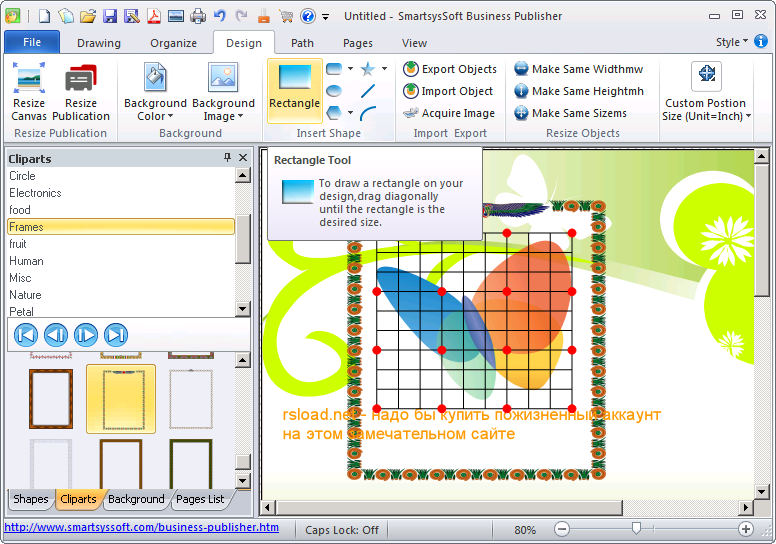776x544 pixels.
Task: Click the orange stamp icon in quick toolbar
Action: [264, 16]
